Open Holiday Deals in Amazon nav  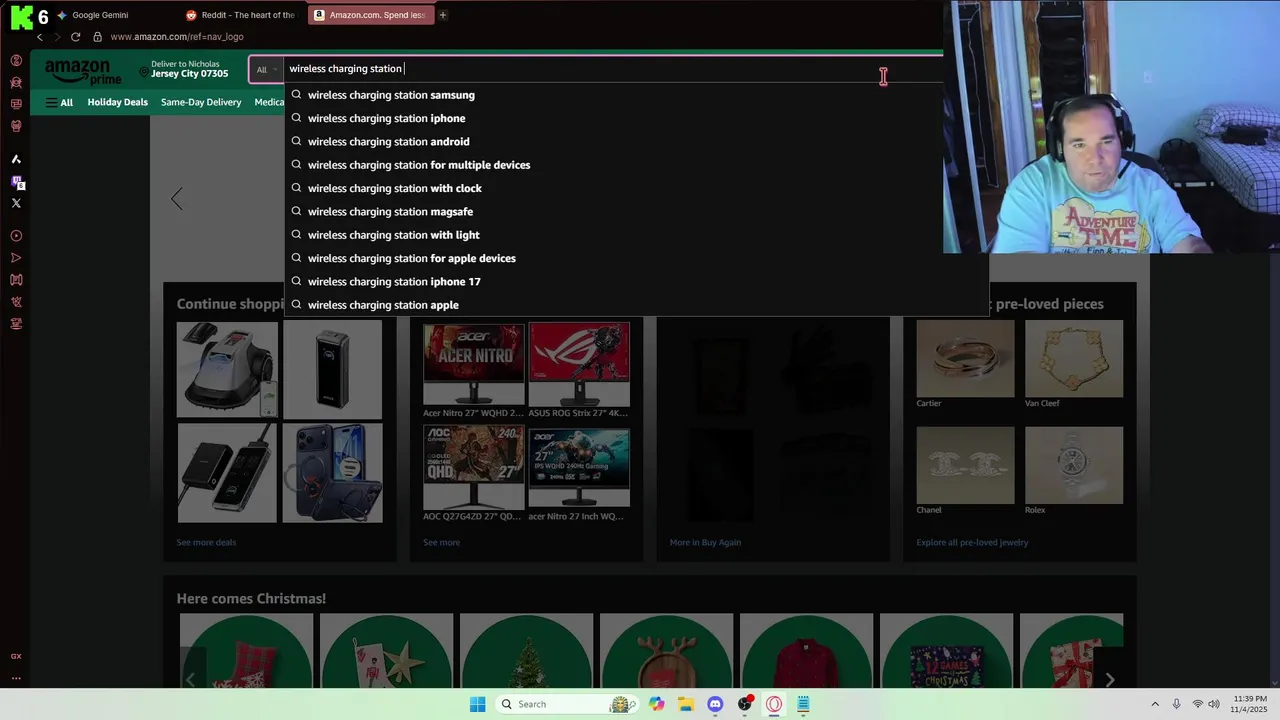click(x=117, y=102)
